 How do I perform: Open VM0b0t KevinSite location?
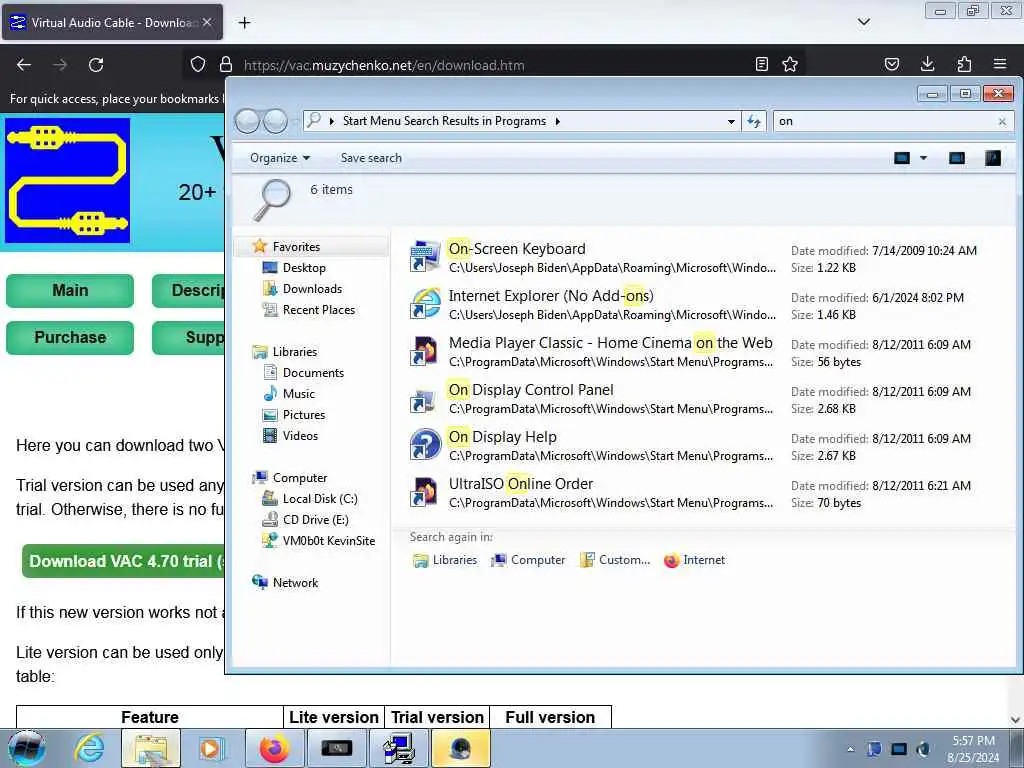[x=328, y=541]
